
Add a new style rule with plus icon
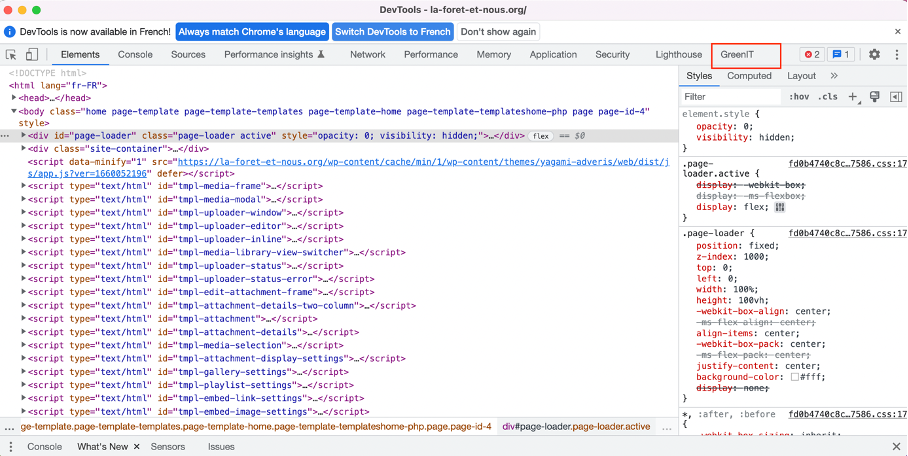point(853,97)
